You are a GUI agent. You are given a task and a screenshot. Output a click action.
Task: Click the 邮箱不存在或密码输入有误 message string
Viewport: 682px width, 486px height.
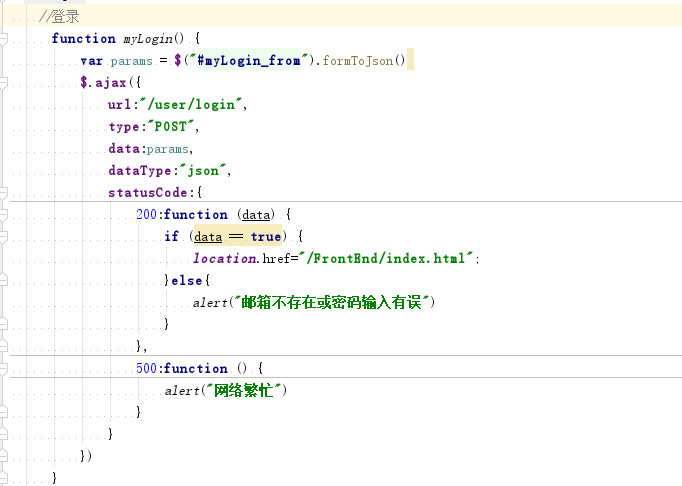332,302
